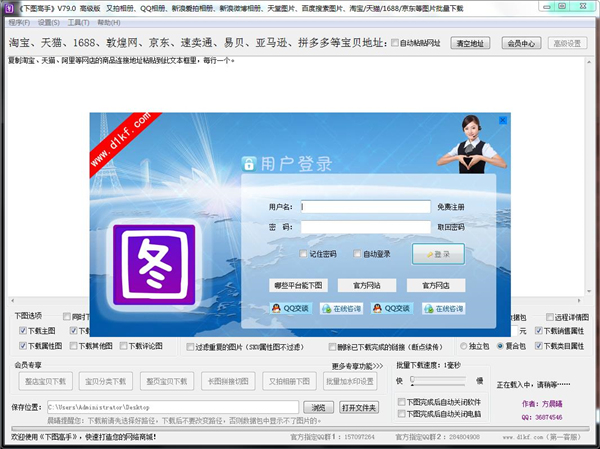Enable 过滤重复的图片 checkbox
The image size is (600, 449).
[x=190, y=347]
